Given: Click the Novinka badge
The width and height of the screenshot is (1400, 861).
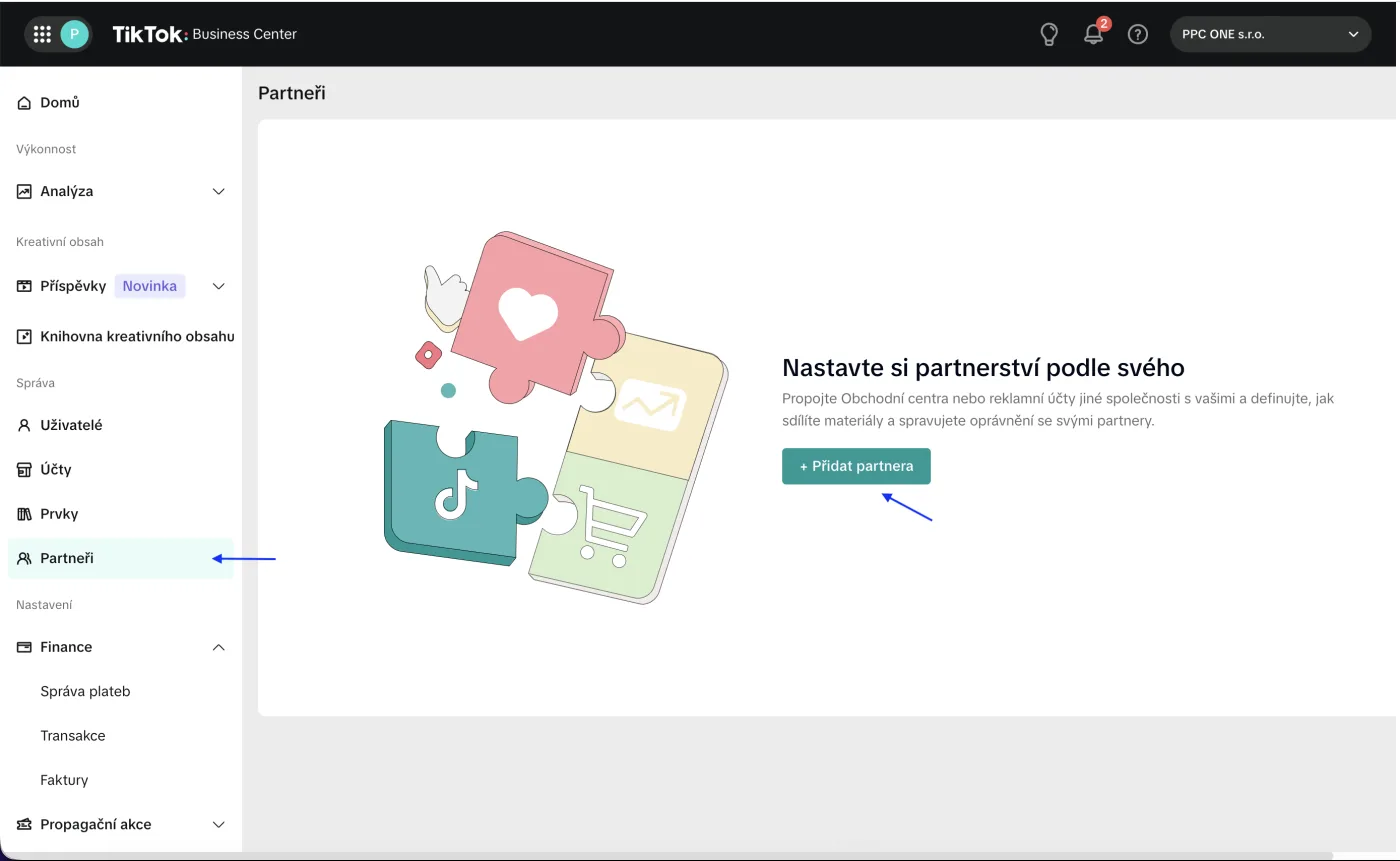Looking at the screenshot, I should tap(150, 286).
